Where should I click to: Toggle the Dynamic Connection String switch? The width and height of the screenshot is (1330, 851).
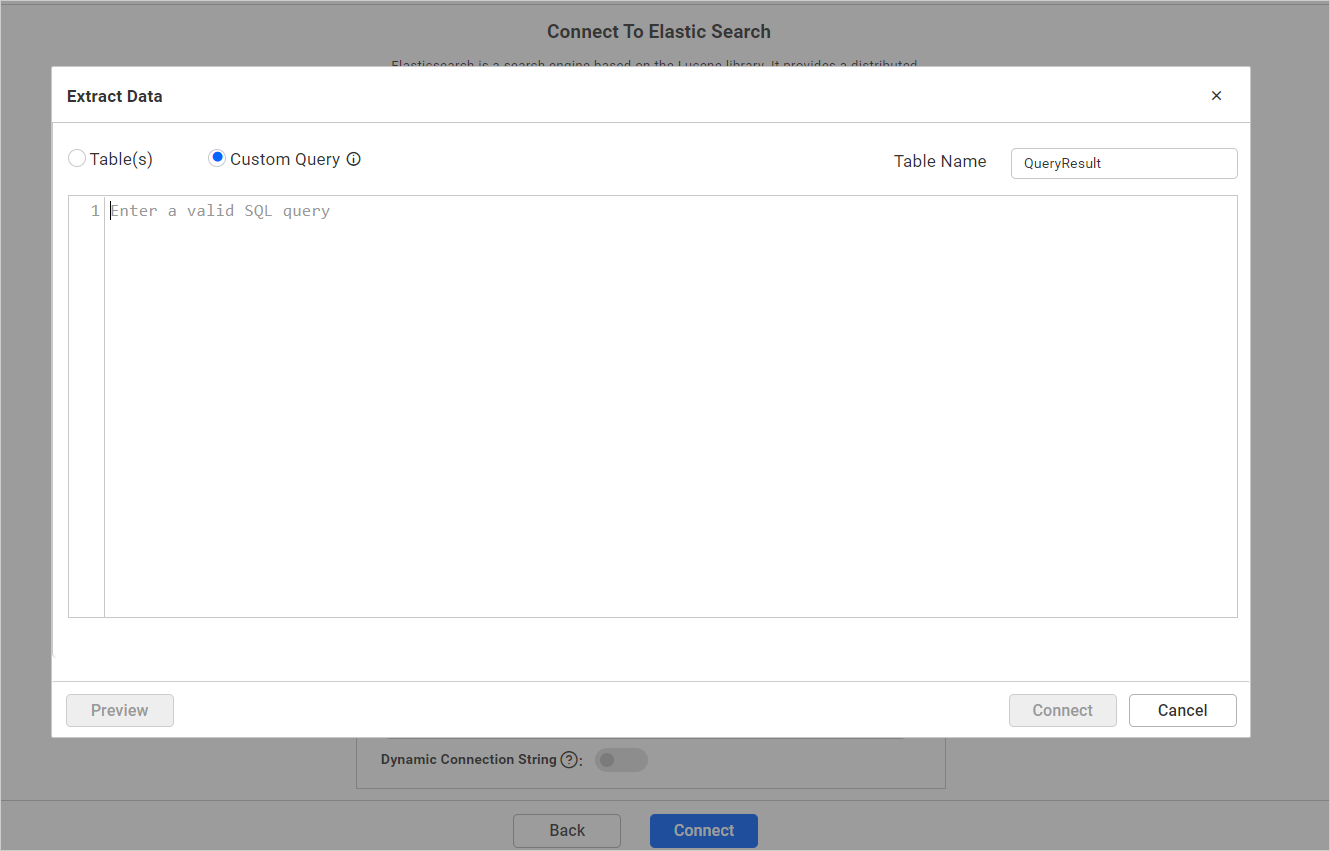621,760
